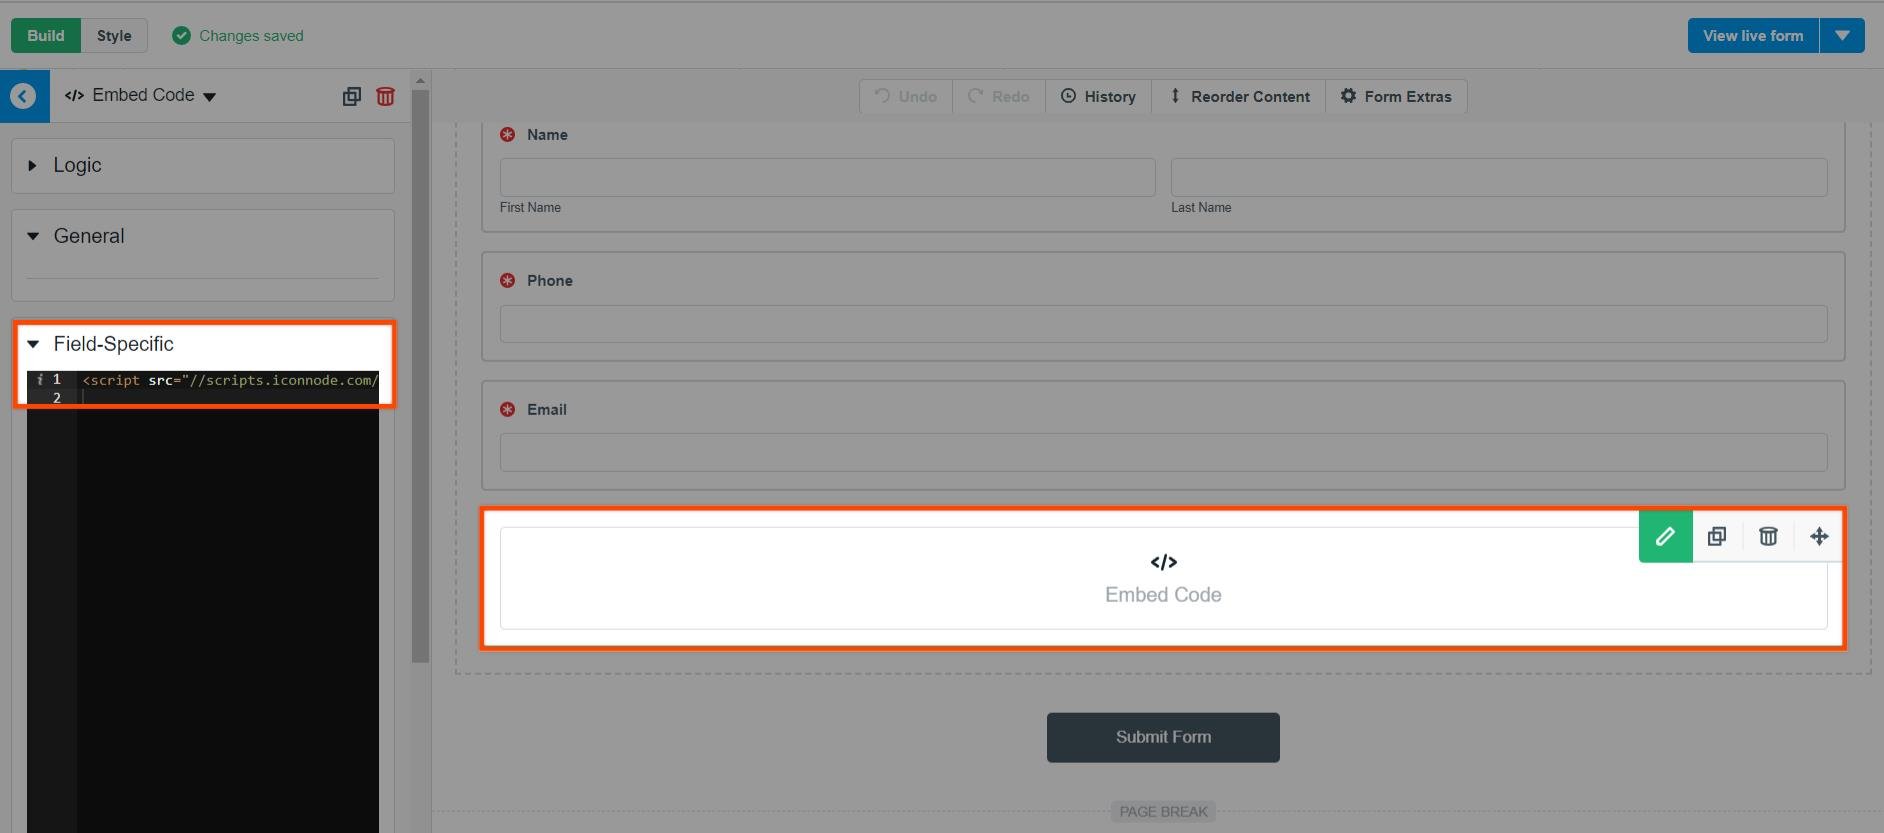Click into the Phone input field

coord(1162,324)
